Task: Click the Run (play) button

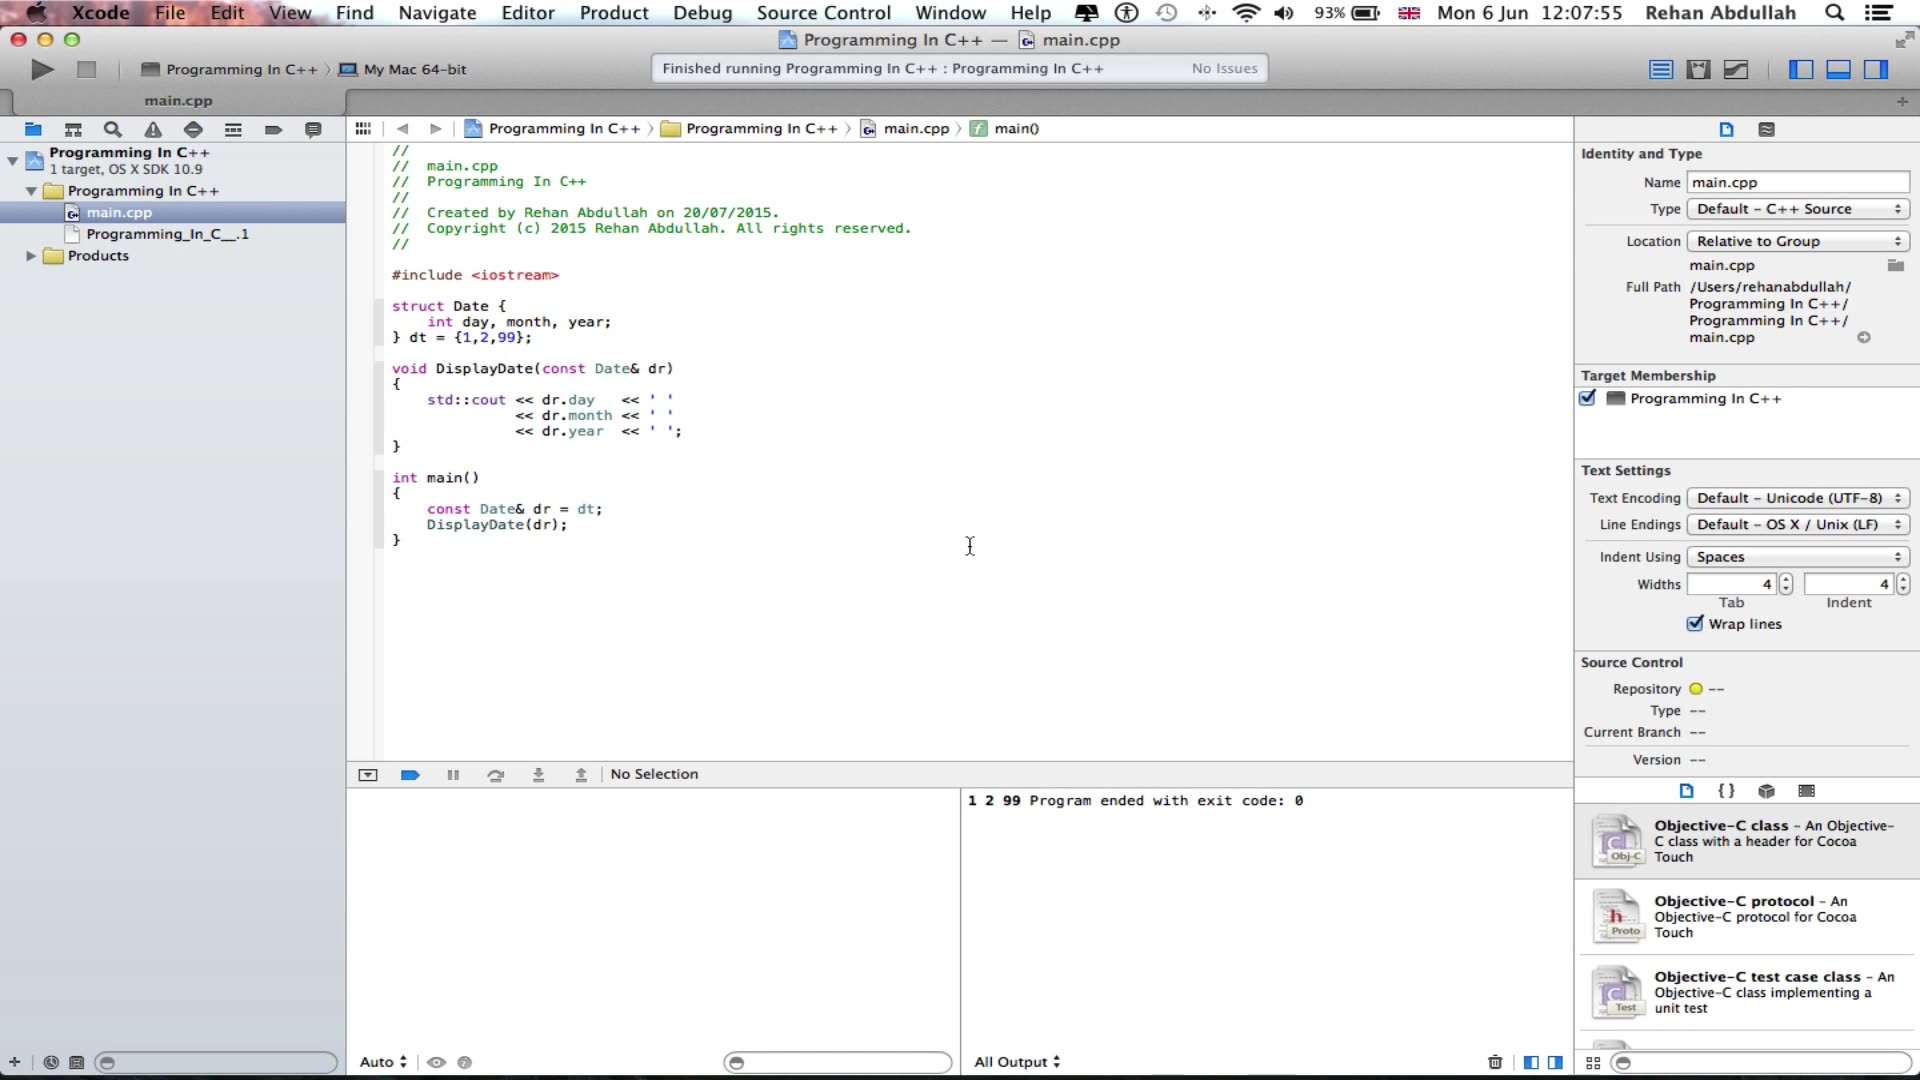Action: coord(42,69)
